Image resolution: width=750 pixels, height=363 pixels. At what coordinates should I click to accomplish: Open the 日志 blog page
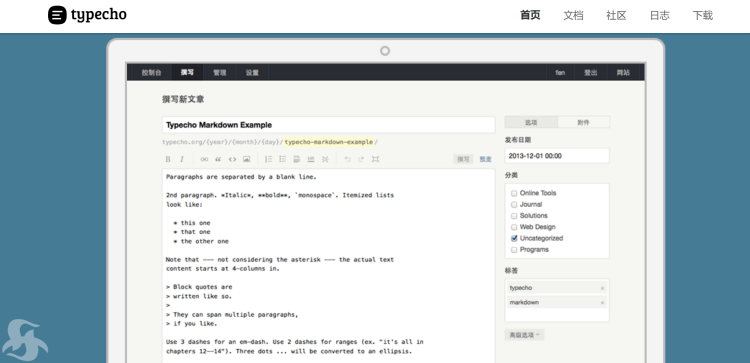coord(659,15)
